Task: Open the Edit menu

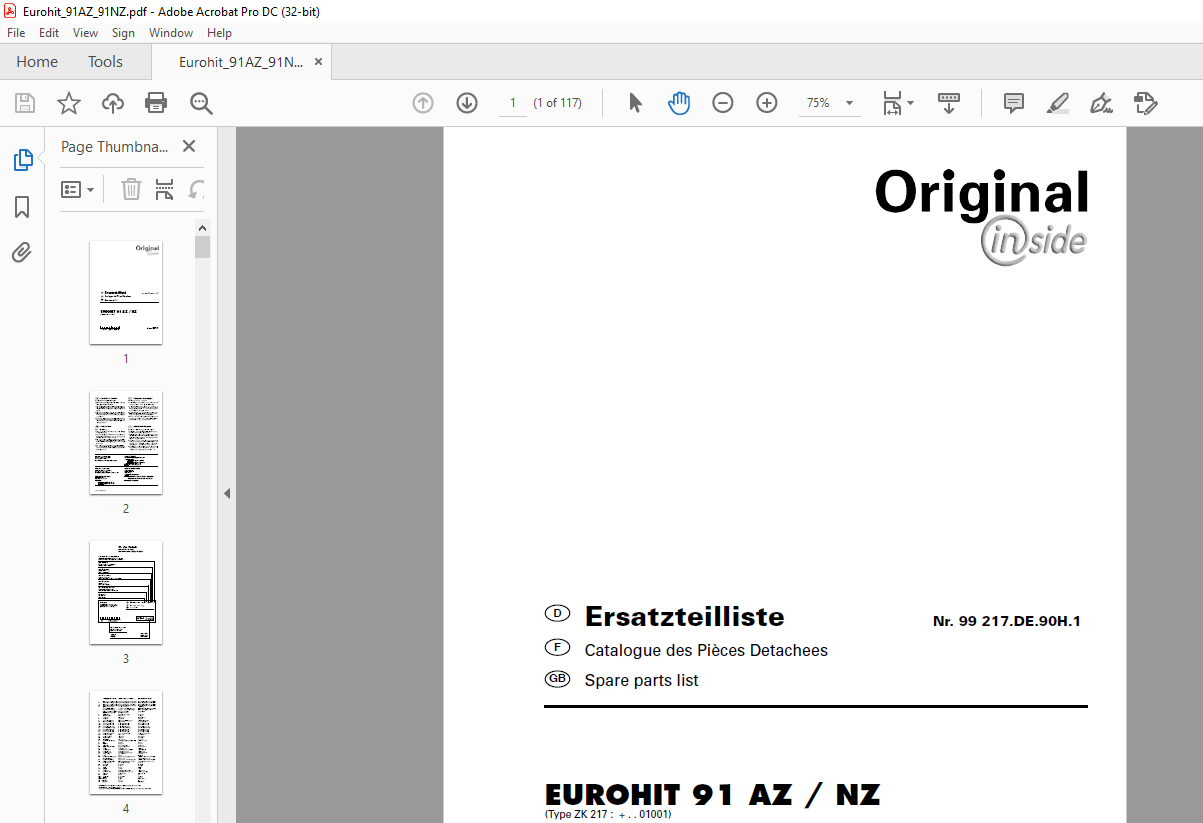Action: (x=49, y=33)
